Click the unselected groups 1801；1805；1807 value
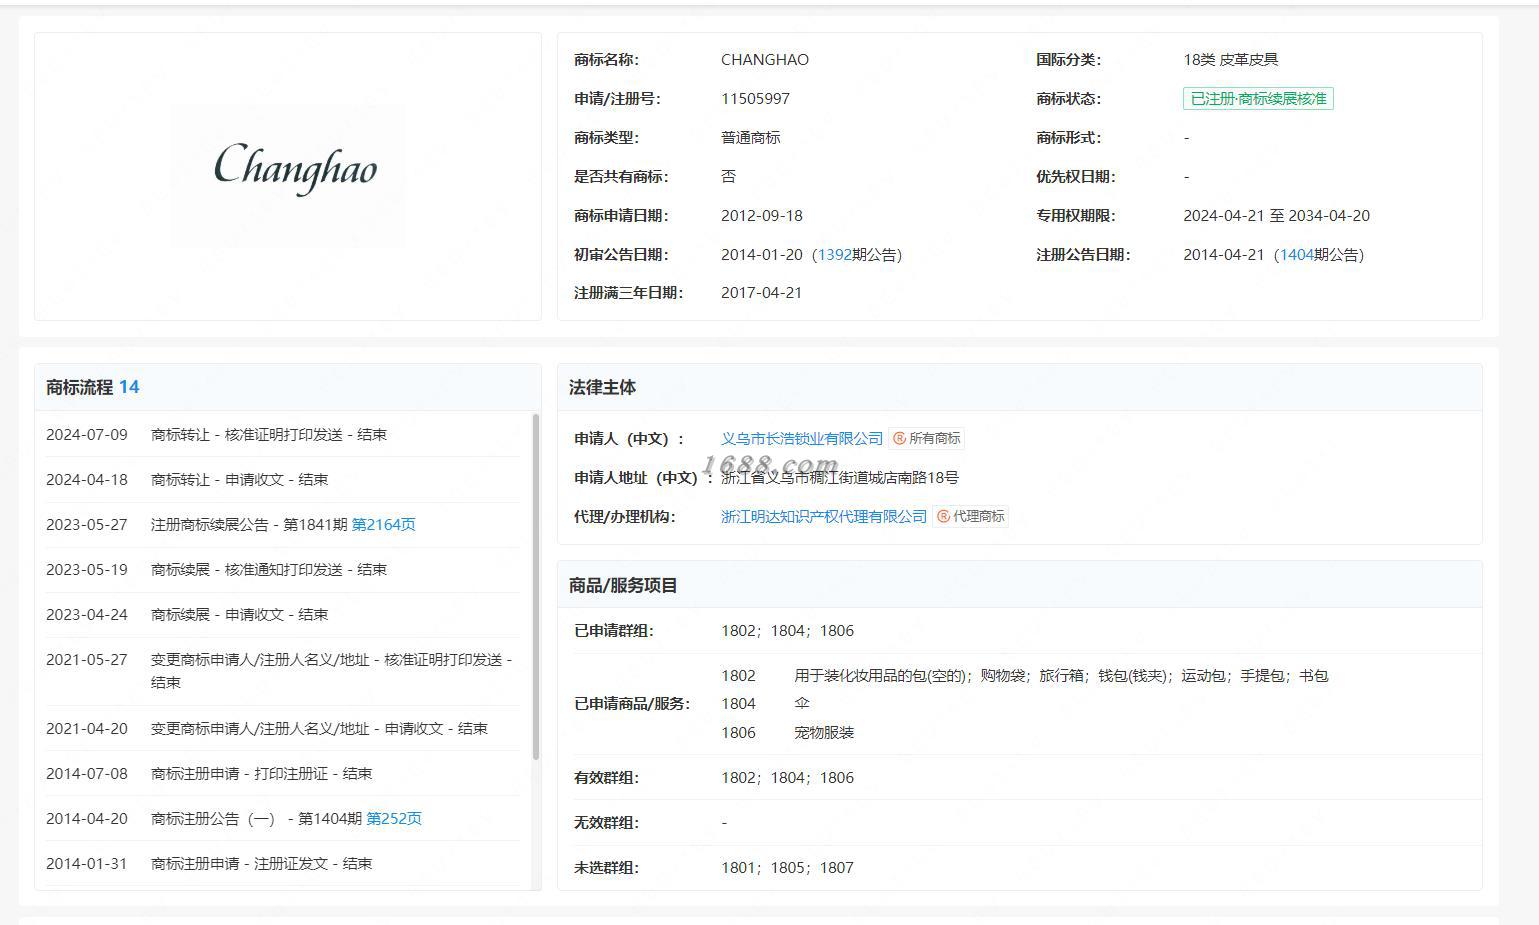The width and height of the screenshot is (1539, 925). [788, 868]
